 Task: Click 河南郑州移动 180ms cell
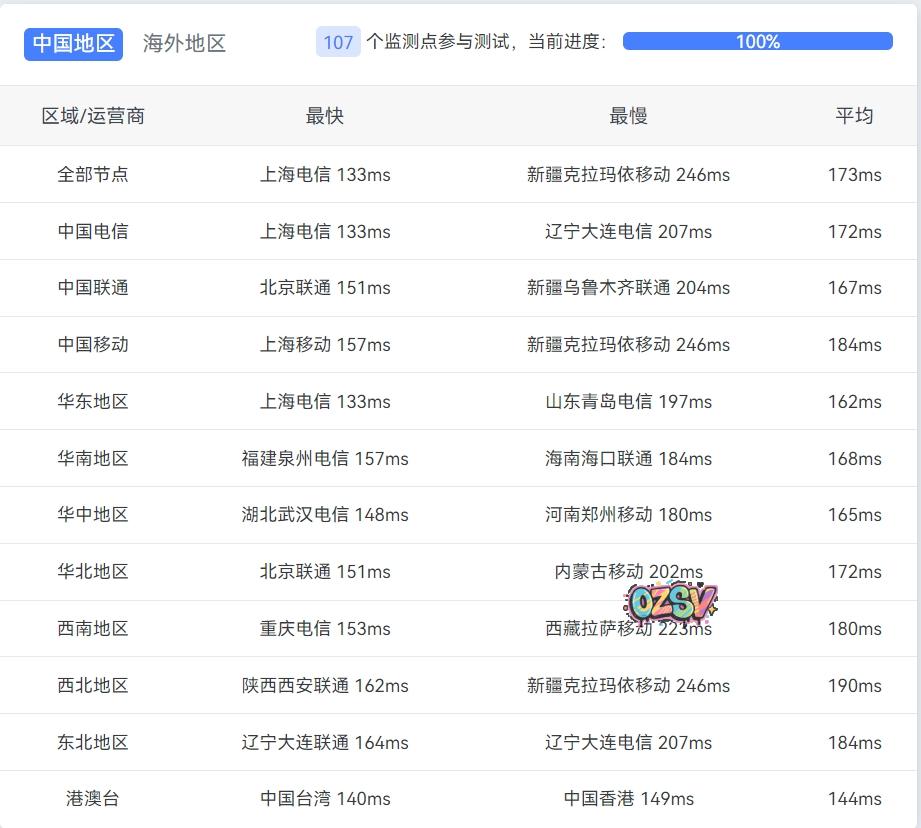[x=628, y=515]
